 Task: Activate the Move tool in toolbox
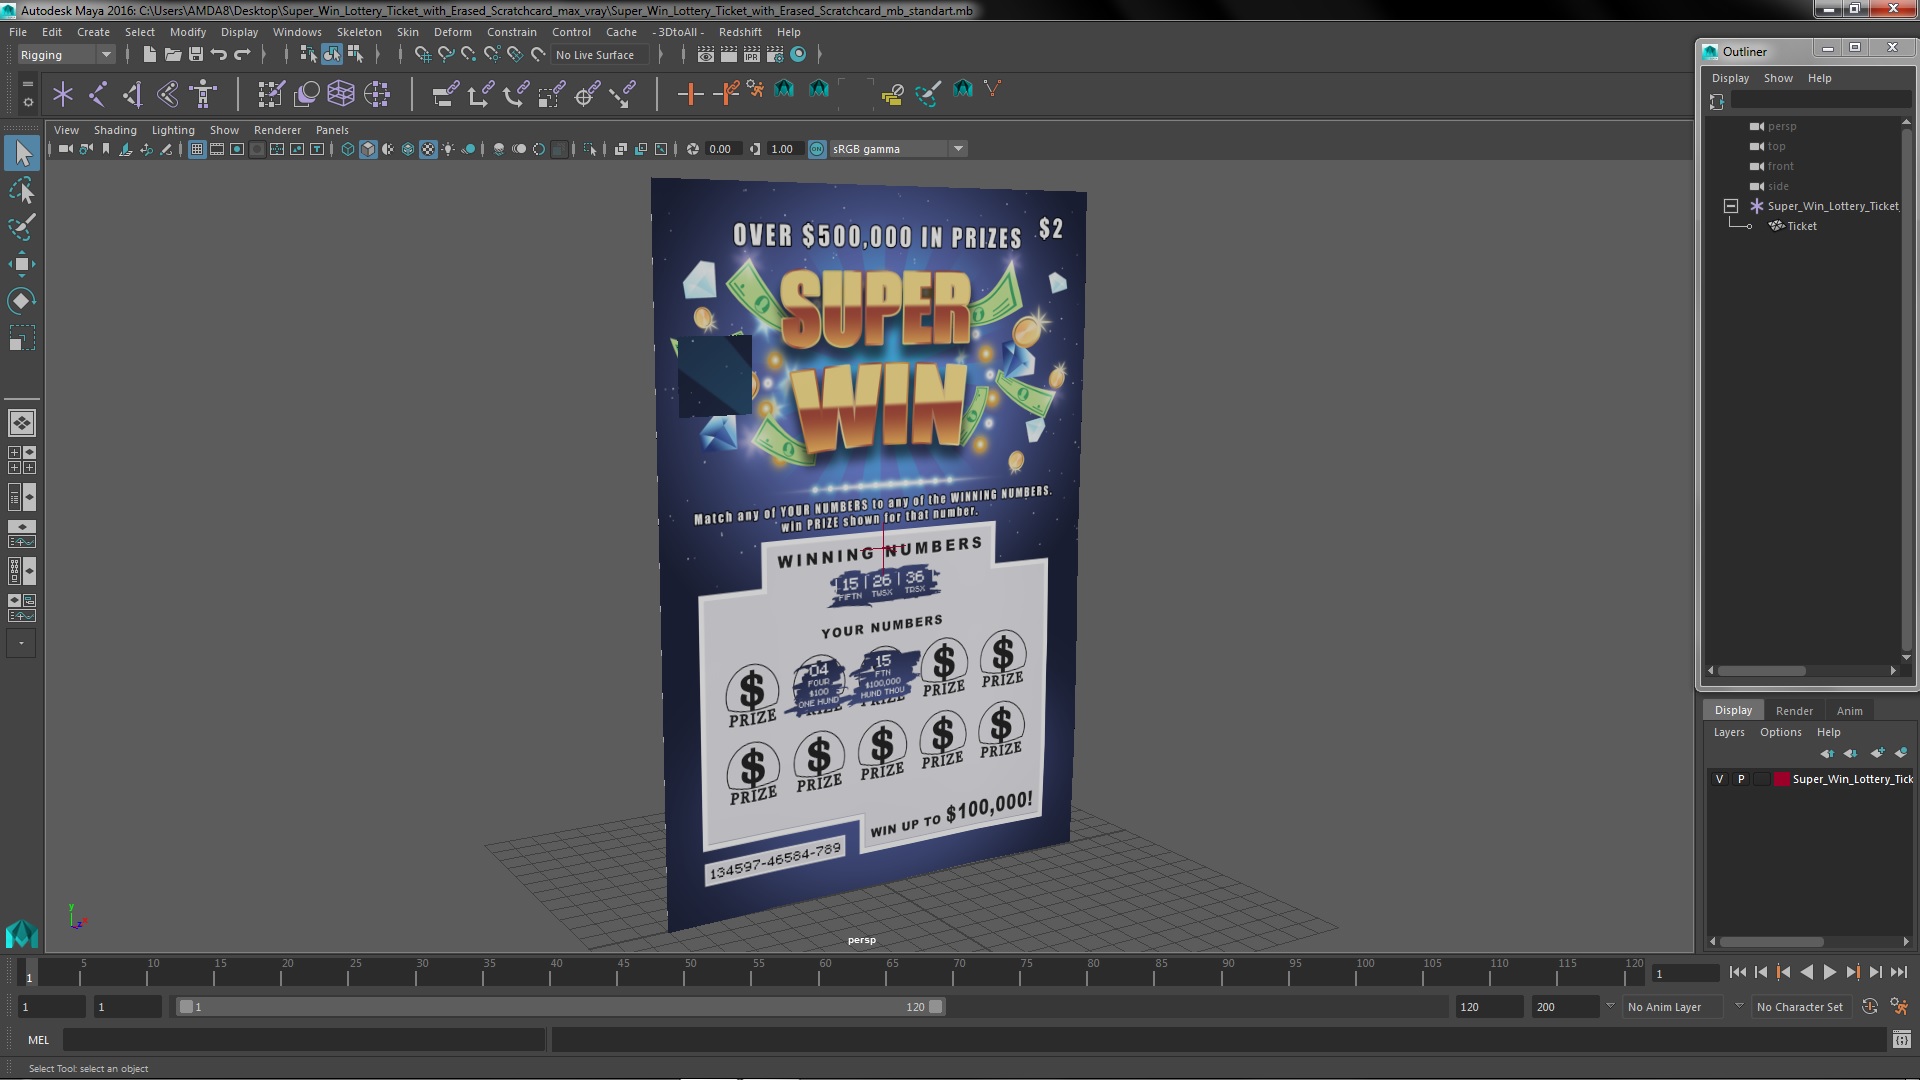tap(22, 264)
